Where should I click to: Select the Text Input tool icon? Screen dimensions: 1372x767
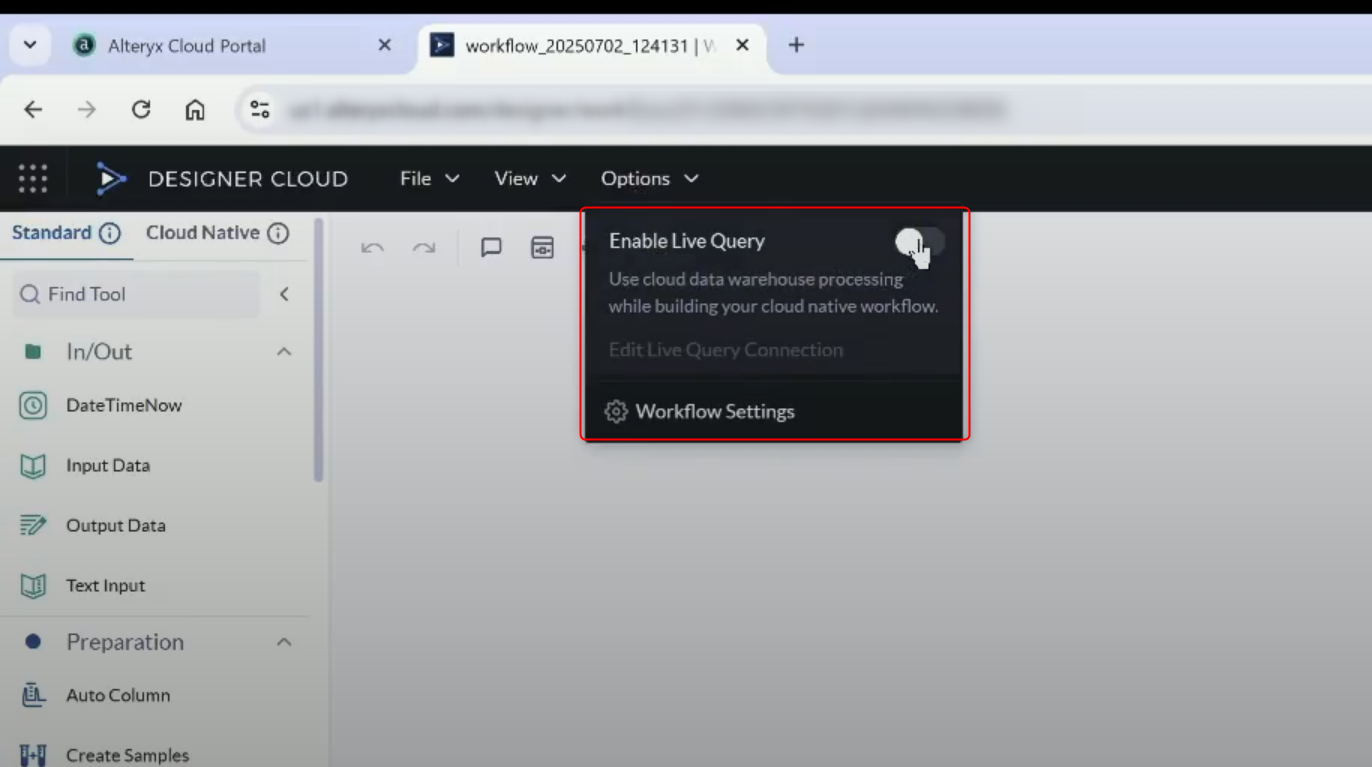[x=33, y=586]
